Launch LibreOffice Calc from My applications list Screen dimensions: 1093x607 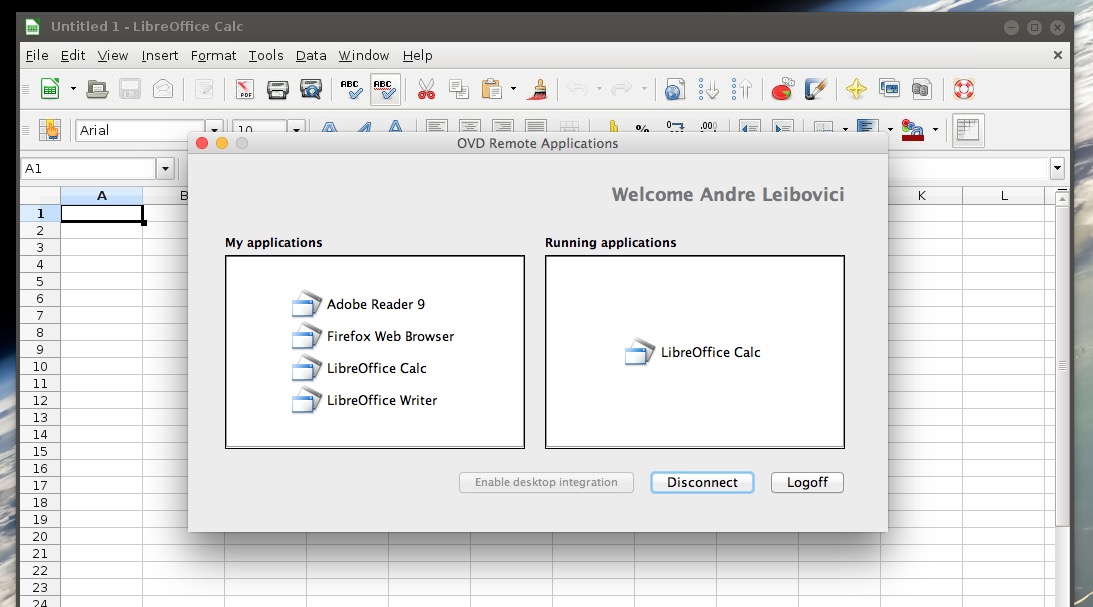pyautogui.click(x=359, y=368)
